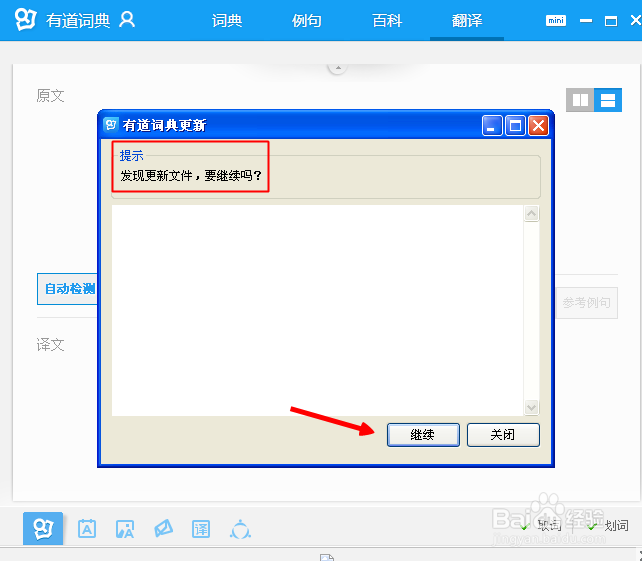This screenshot has width=642, height=561.
Task: Switch to the 词典 tab
Action: coord(227,20)
